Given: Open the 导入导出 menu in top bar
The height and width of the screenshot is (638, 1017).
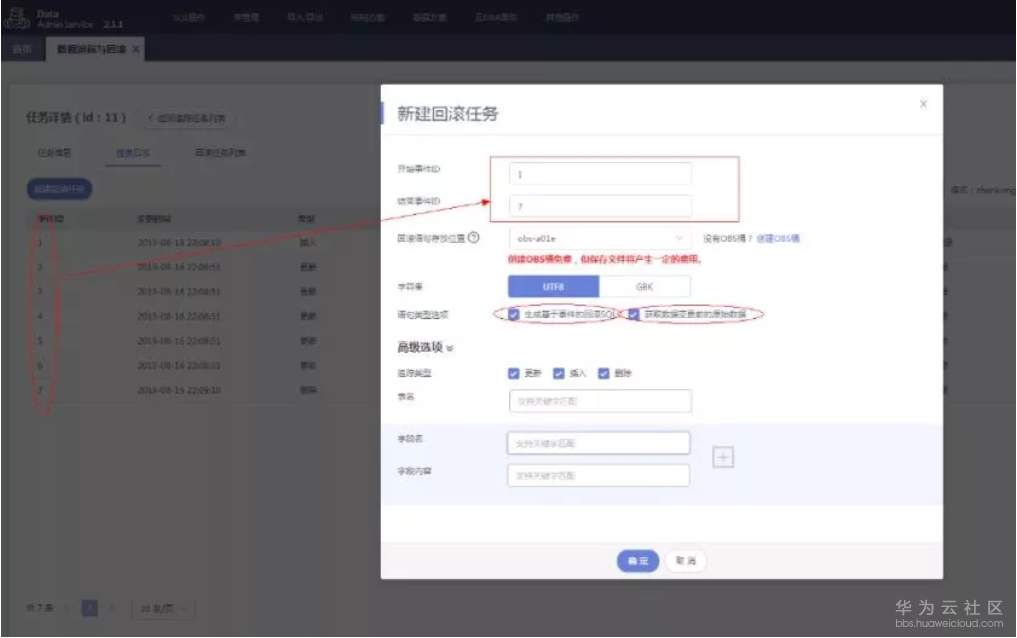Looking at the screenshot, I should tap(305, 18).
